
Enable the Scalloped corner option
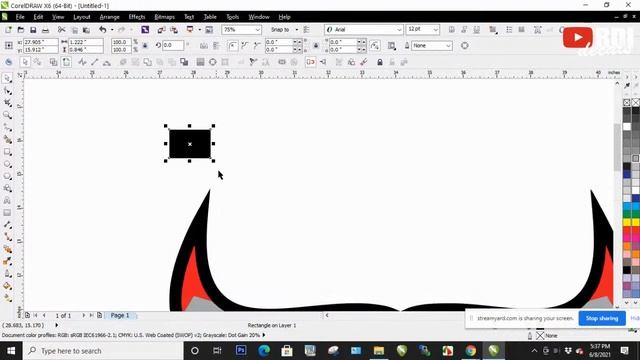[244, 46]
